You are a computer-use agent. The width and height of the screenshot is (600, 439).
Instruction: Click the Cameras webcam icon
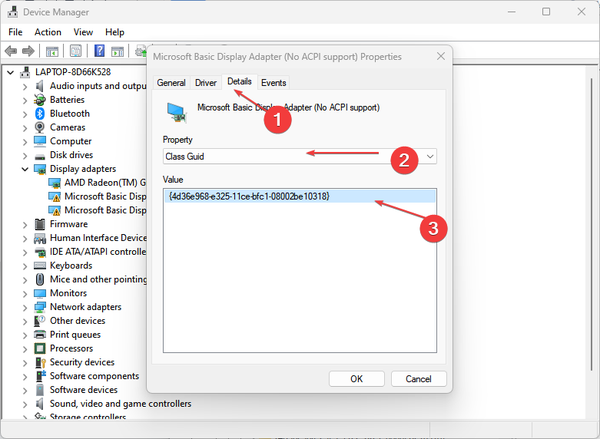39,127
